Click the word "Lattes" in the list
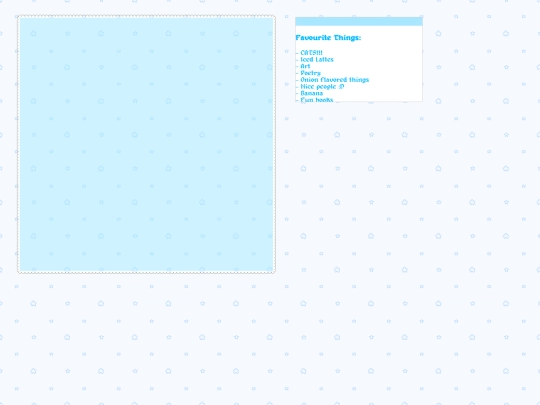Screen dimensions: 540x405 click(324, 59)
